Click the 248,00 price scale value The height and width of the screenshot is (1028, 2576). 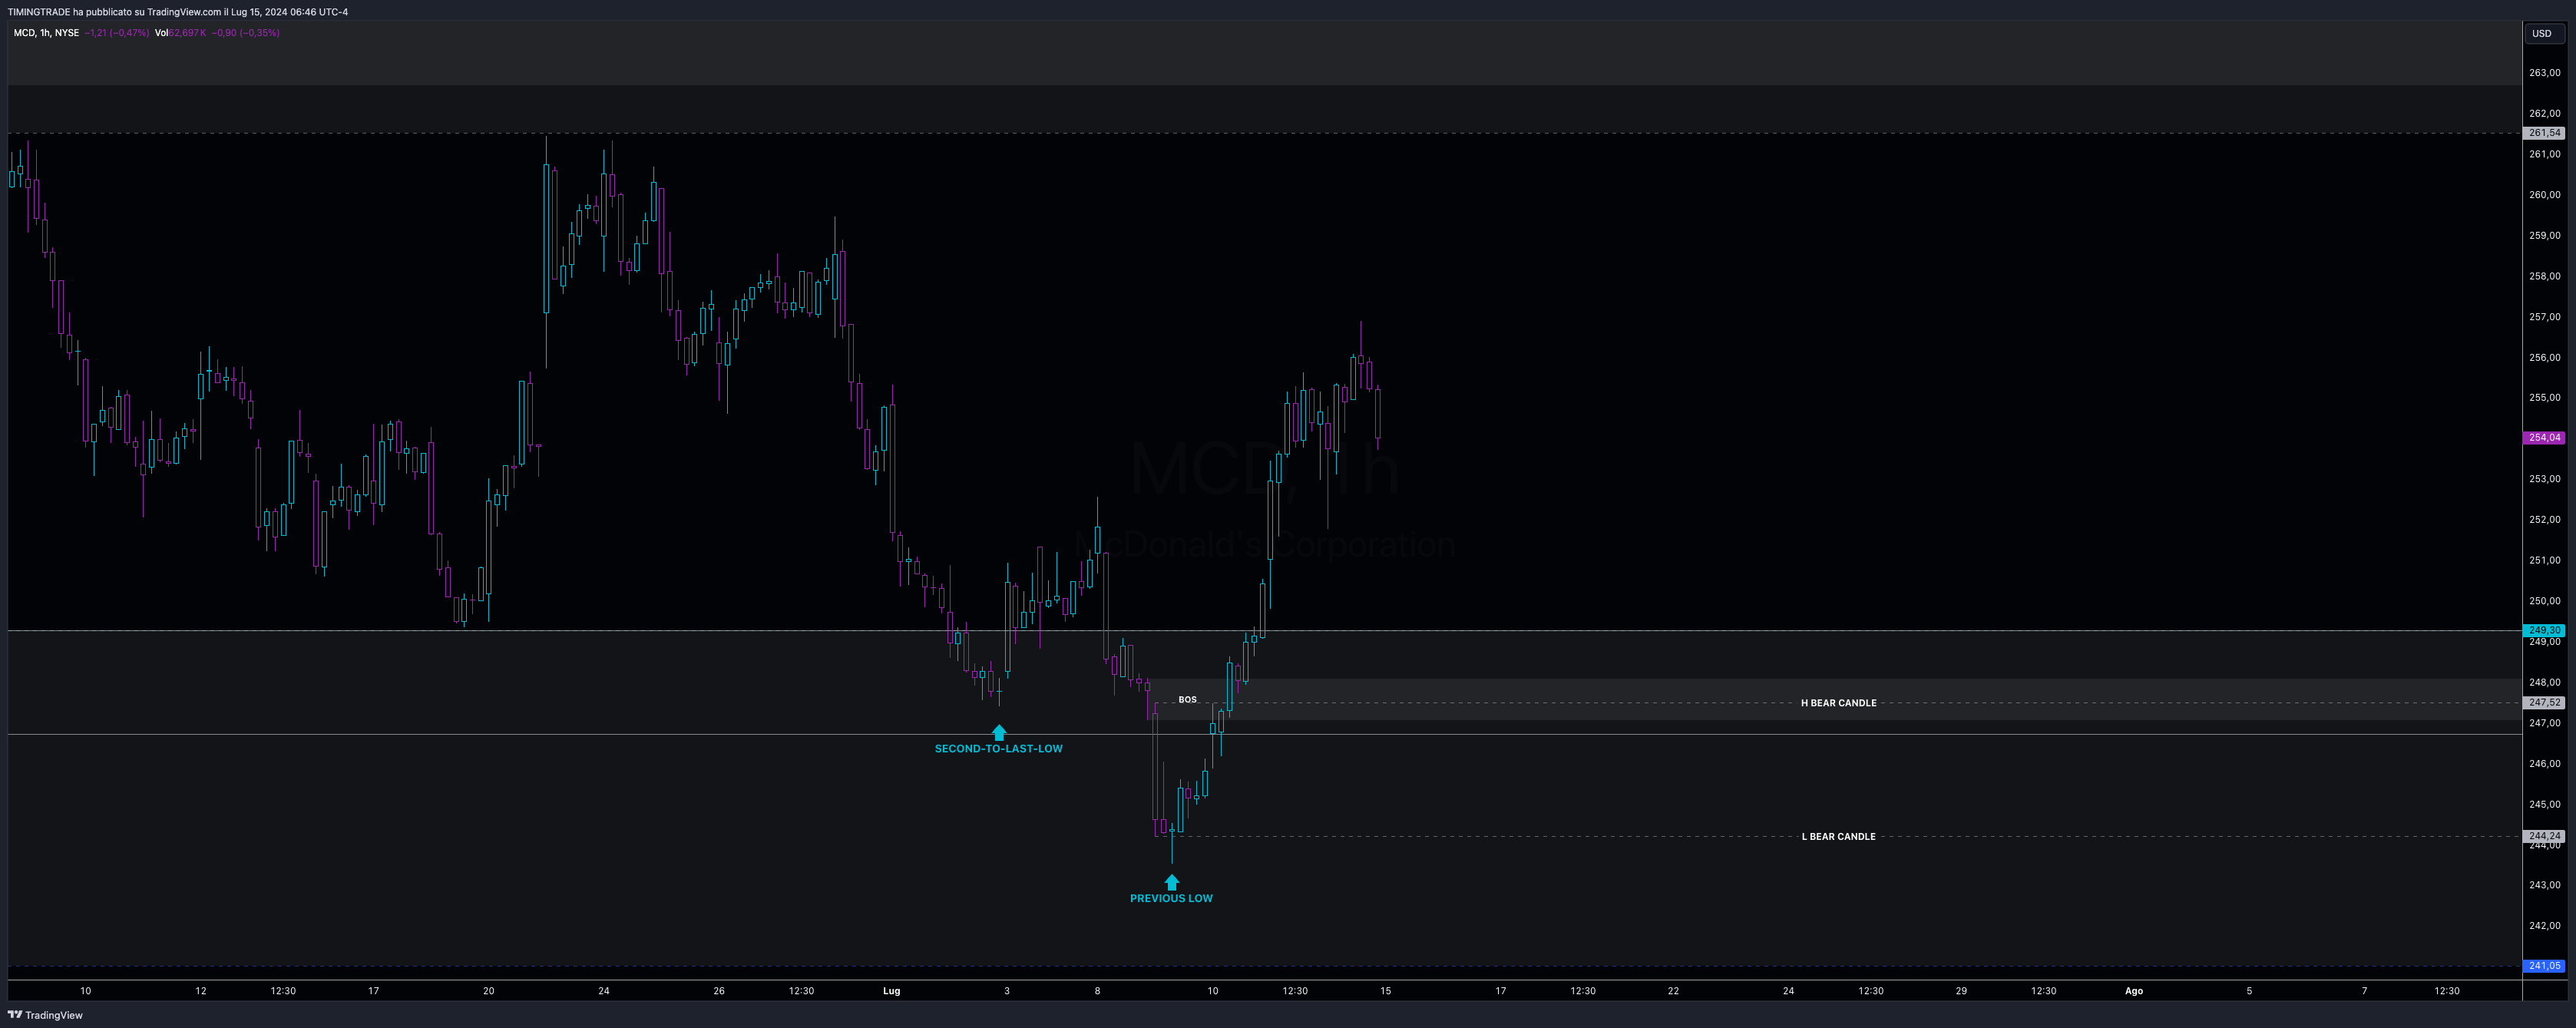2544,682
